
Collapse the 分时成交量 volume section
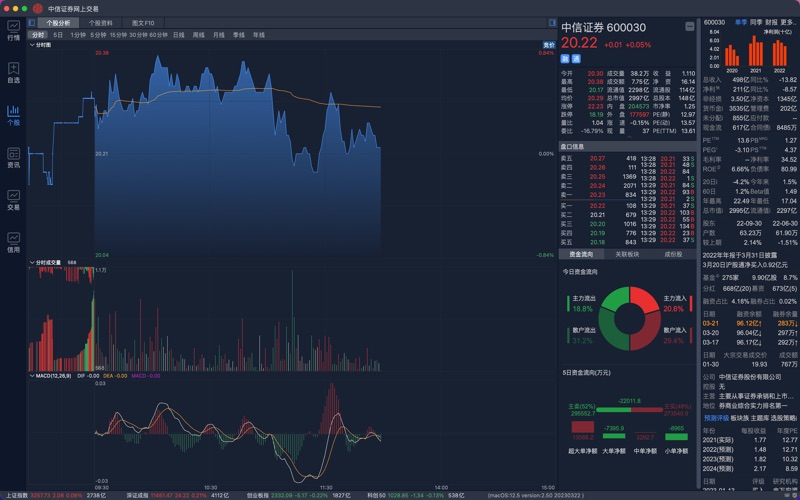tap(32, 263)
